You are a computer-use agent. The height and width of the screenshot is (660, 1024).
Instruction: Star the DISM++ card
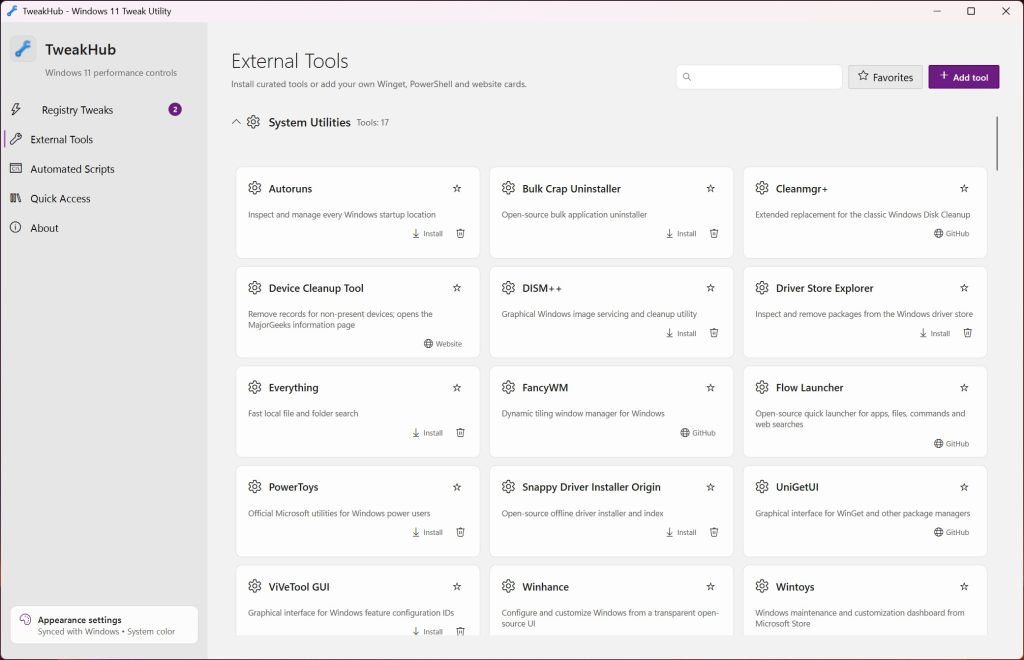[711, 288]
